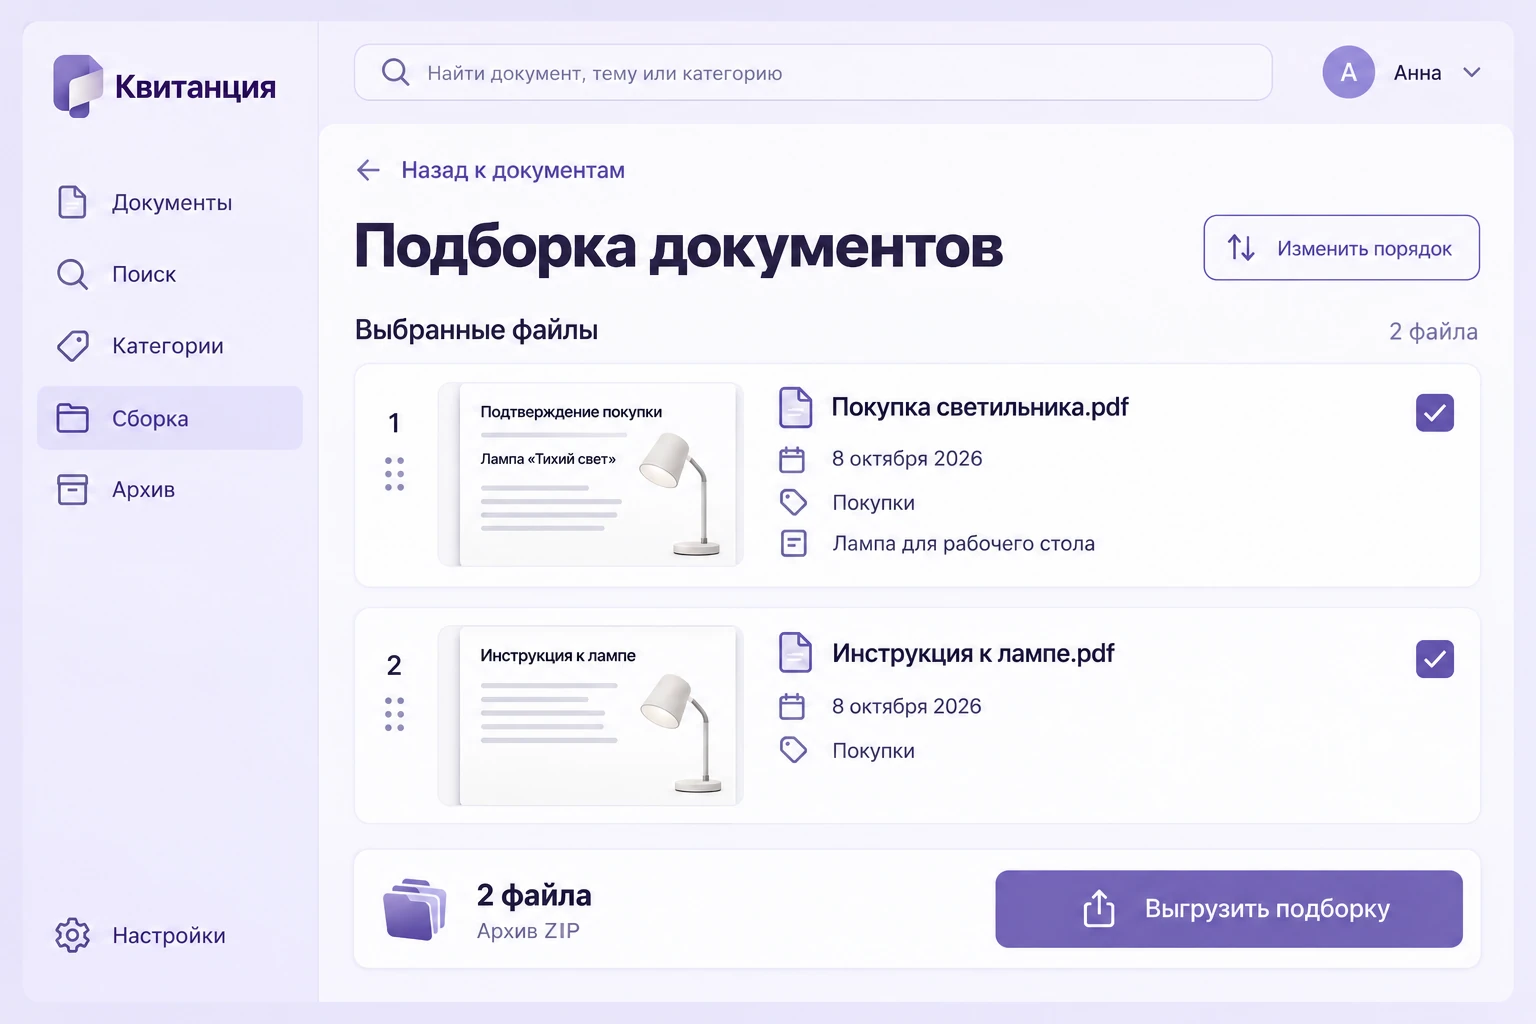This screenshot has height=1024, width=1536.
Task: Open Архив in the sidebar
Action: [170, 490]
